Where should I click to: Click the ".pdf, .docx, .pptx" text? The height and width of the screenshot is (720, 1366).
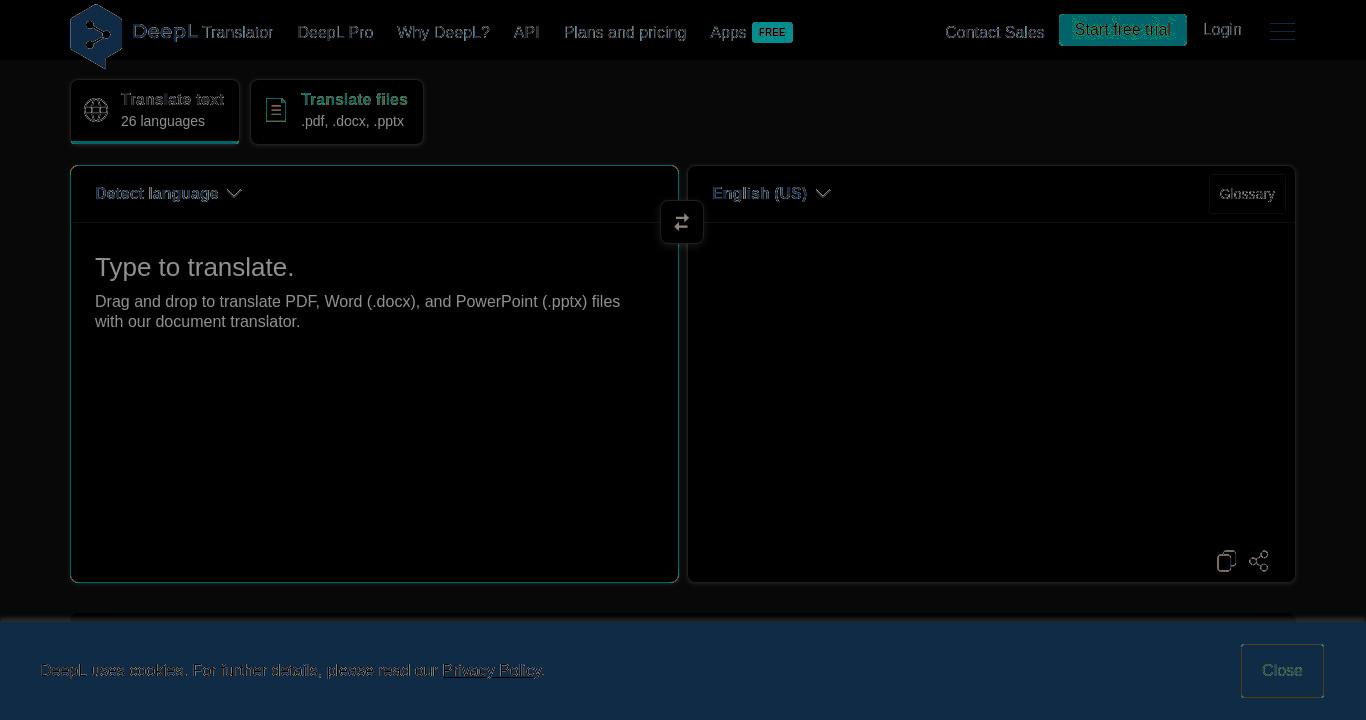(352, 121)
